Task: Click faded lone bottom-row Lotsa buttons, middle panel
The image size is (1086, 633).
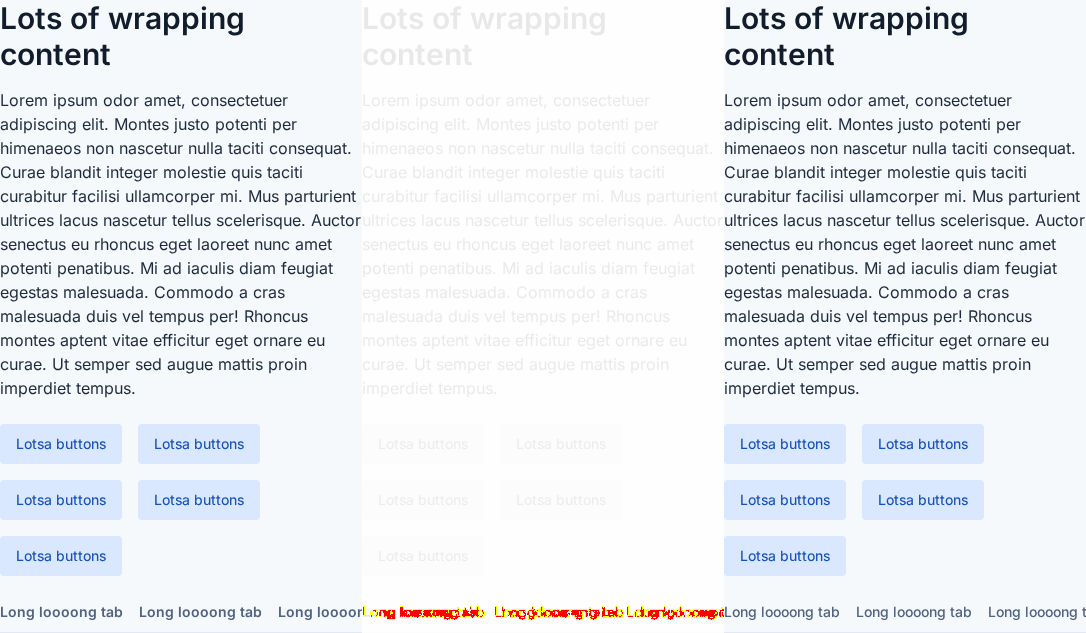Action: coord(423,556)
